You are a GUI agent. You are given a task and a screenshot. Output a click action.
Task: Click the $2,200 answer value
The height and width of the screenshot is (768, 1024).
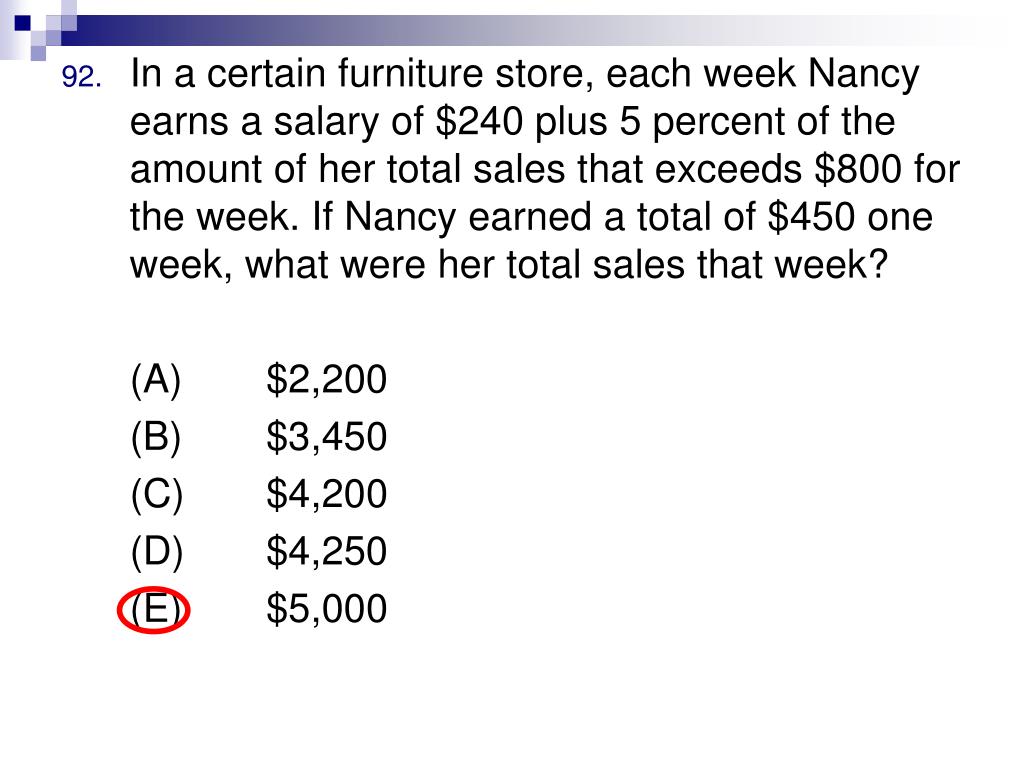pyautogui.click(x=327, y=379)
